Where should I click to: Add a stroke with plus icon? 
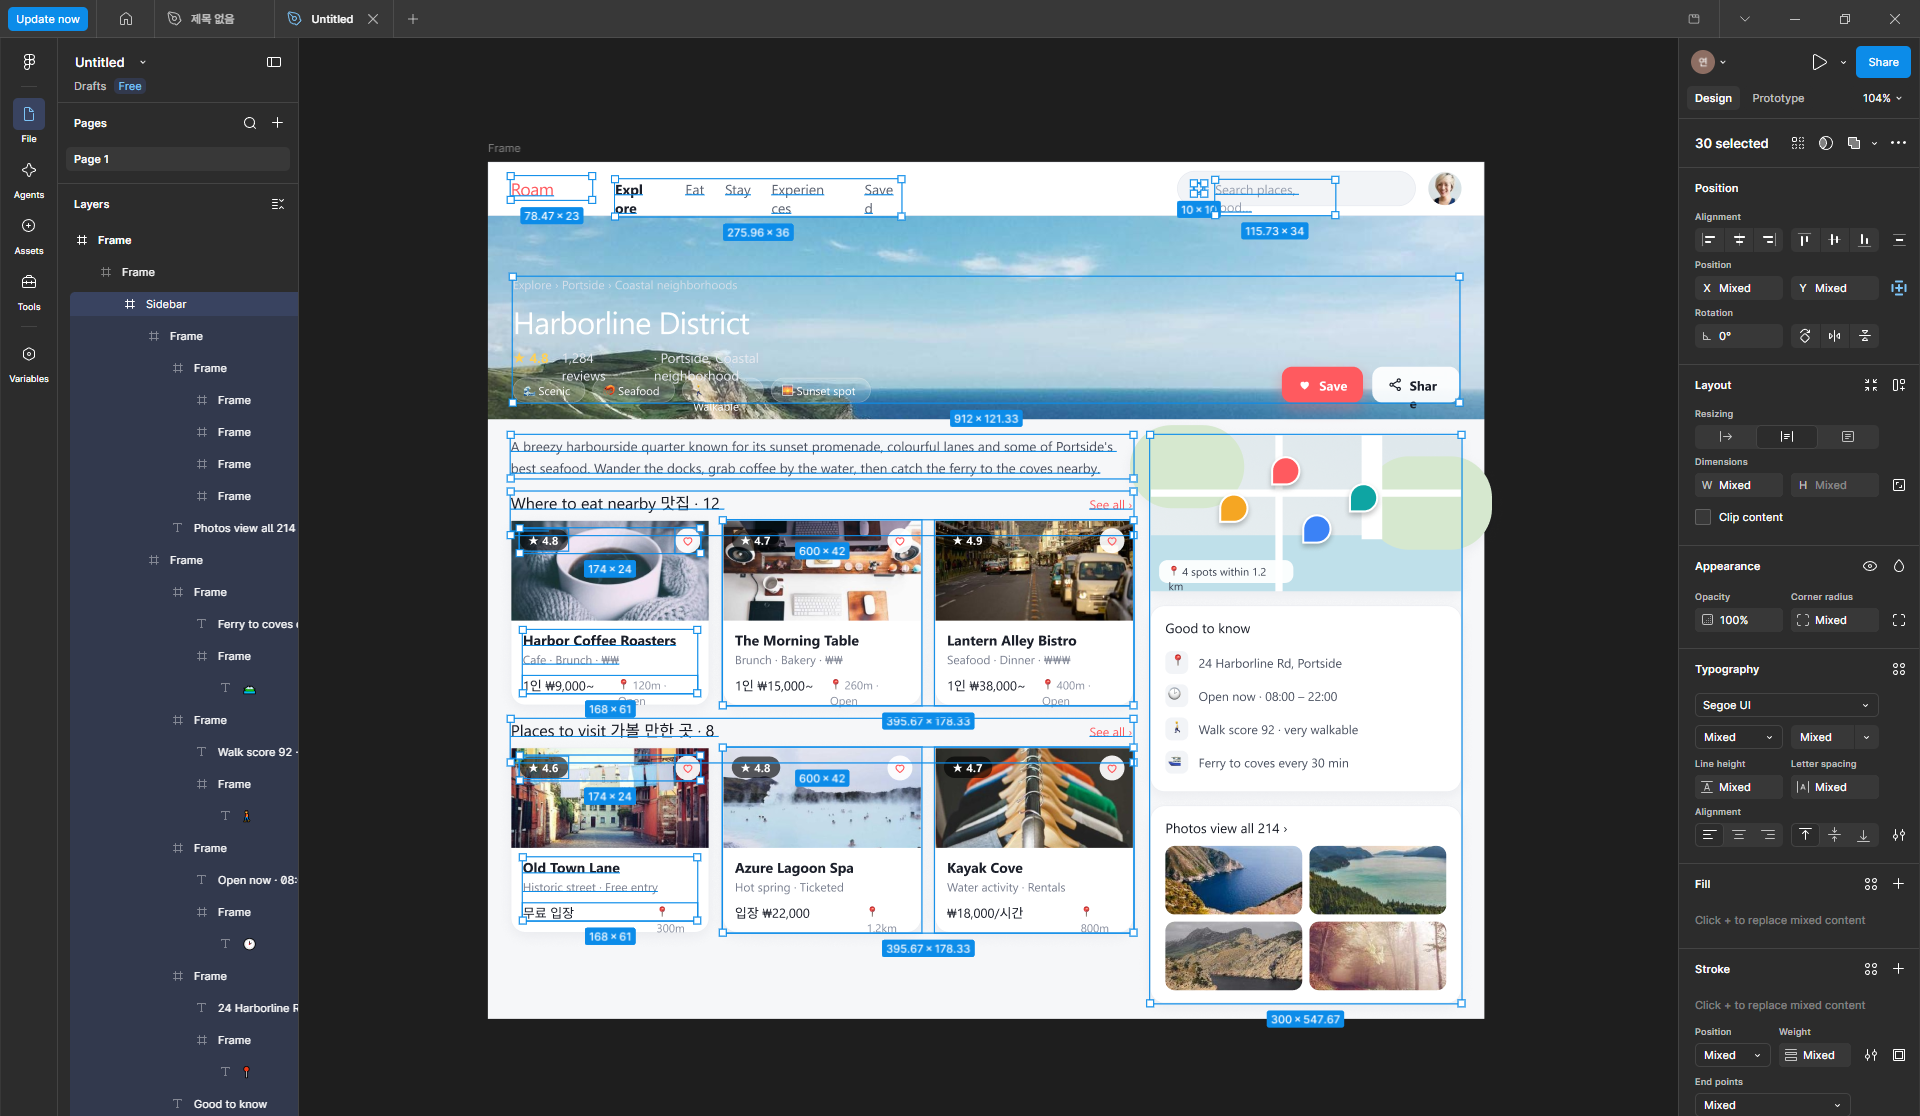pyautogui.click(x=1898, y=969)
